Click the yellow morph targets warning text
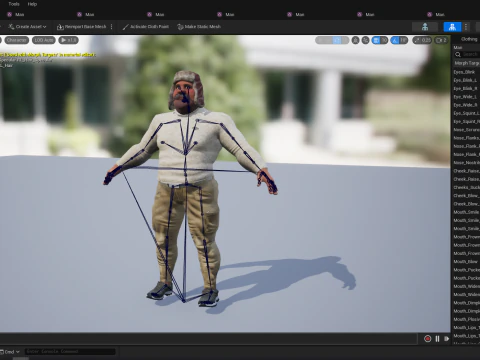The height and width of the screenshot is (360, 480). [48, 55]
